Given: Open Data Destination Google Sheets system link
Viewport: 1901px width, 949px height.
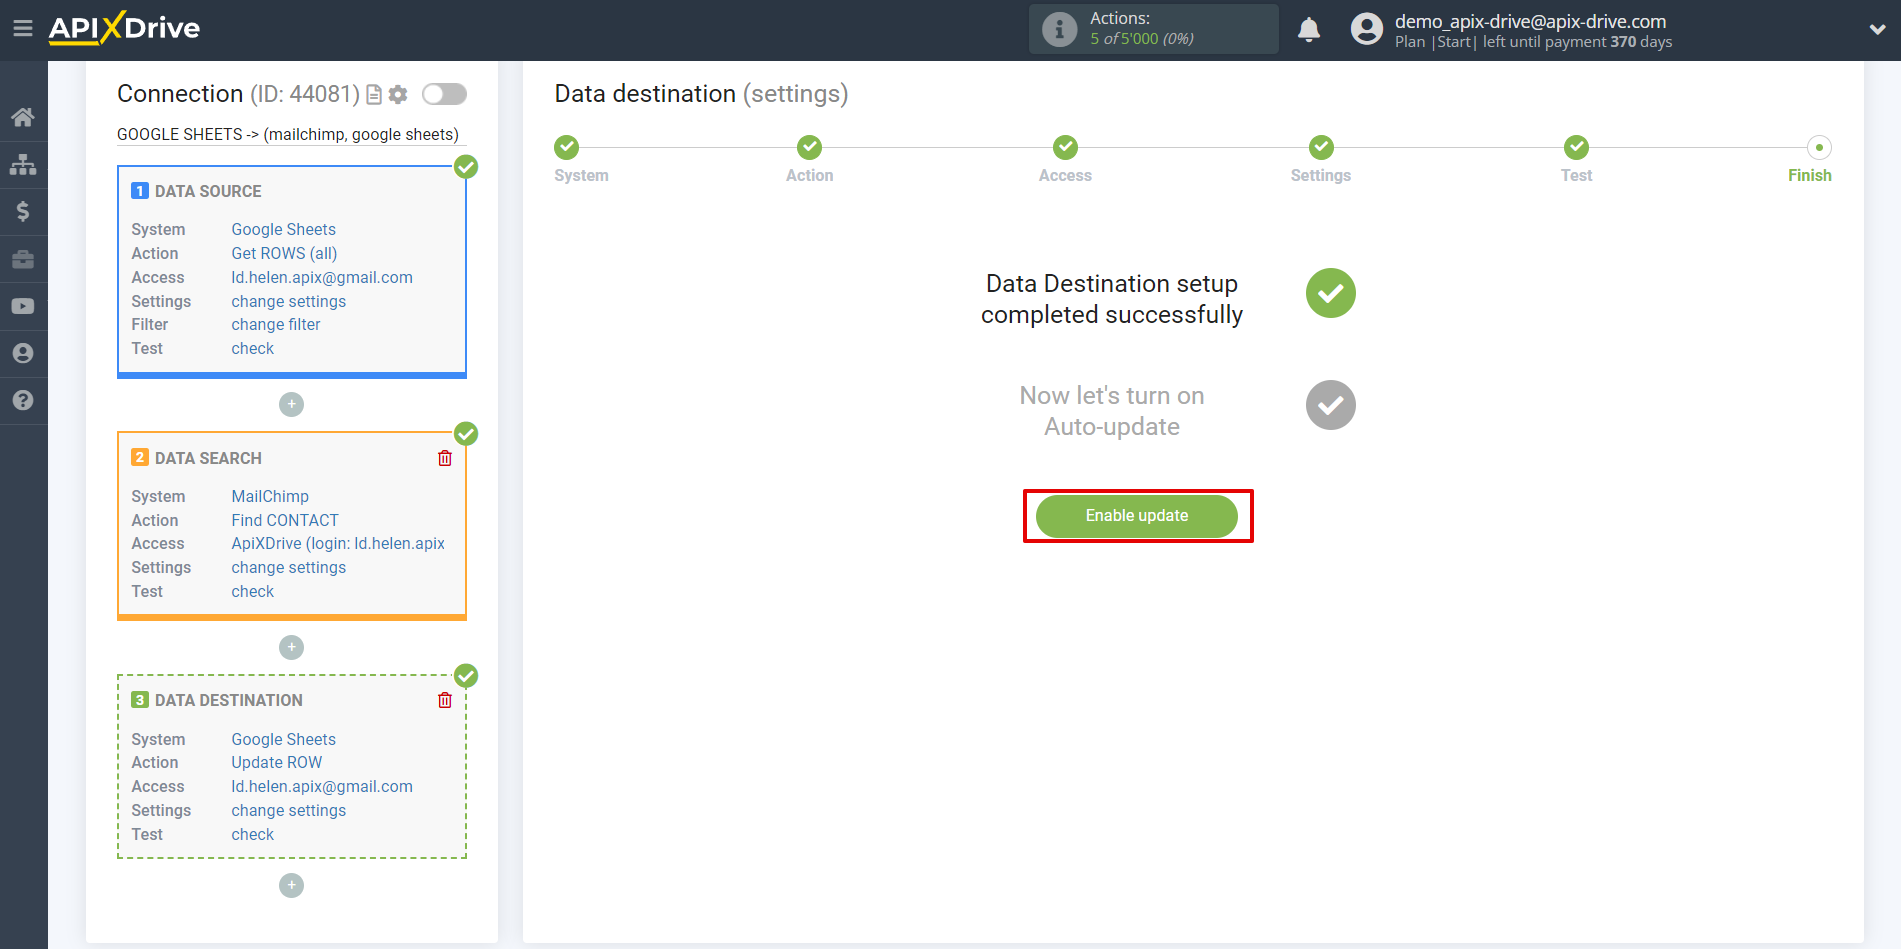Looking at the screenshot, I should 283,739.
